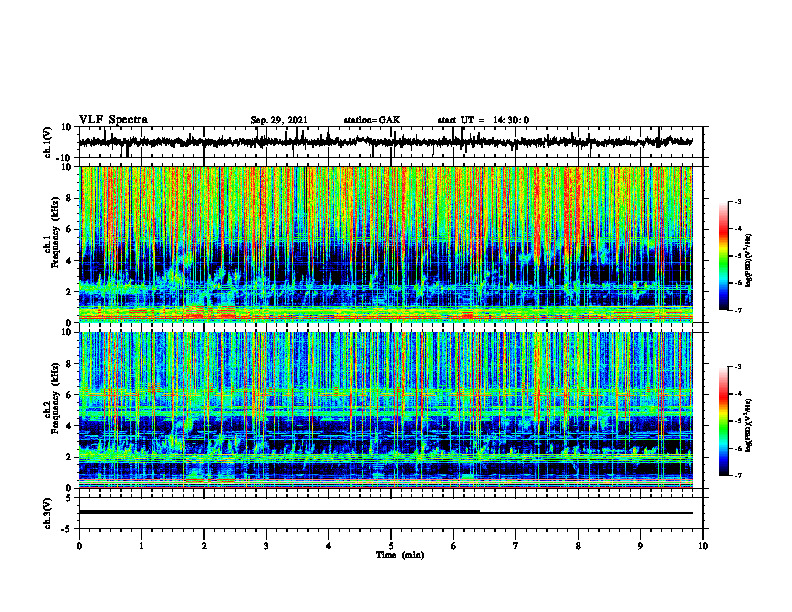
Task: Click the '4' kHz tick on ch.2 frequency axis
Action: coord(69,426)
